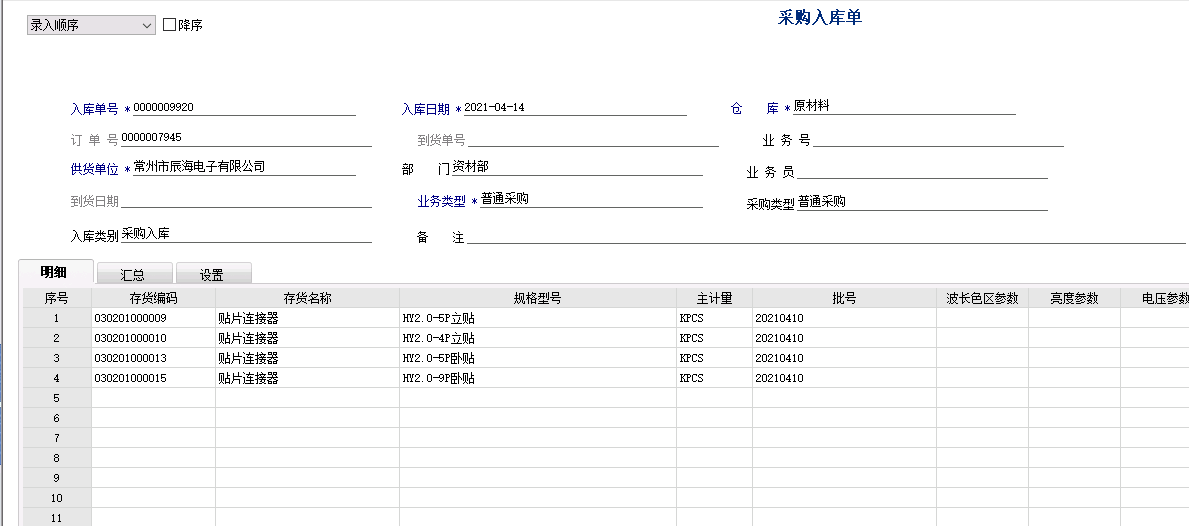1189x526 pixels.
Task: Click the 采购类型 field 普通采购
Action: pyautogui.click(x=922, y=202)
